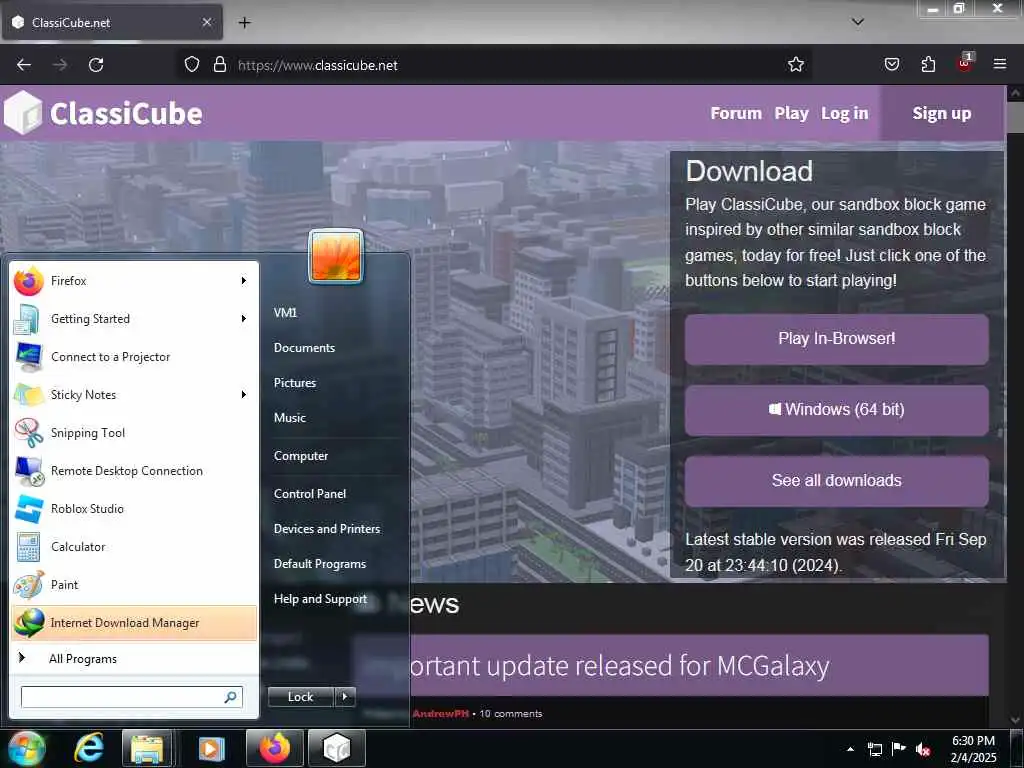Image resolution: width=1024 pixels, height=768 pixels.
Task: Switch to Firefox on the taskbar
Action: coord(274,748)
